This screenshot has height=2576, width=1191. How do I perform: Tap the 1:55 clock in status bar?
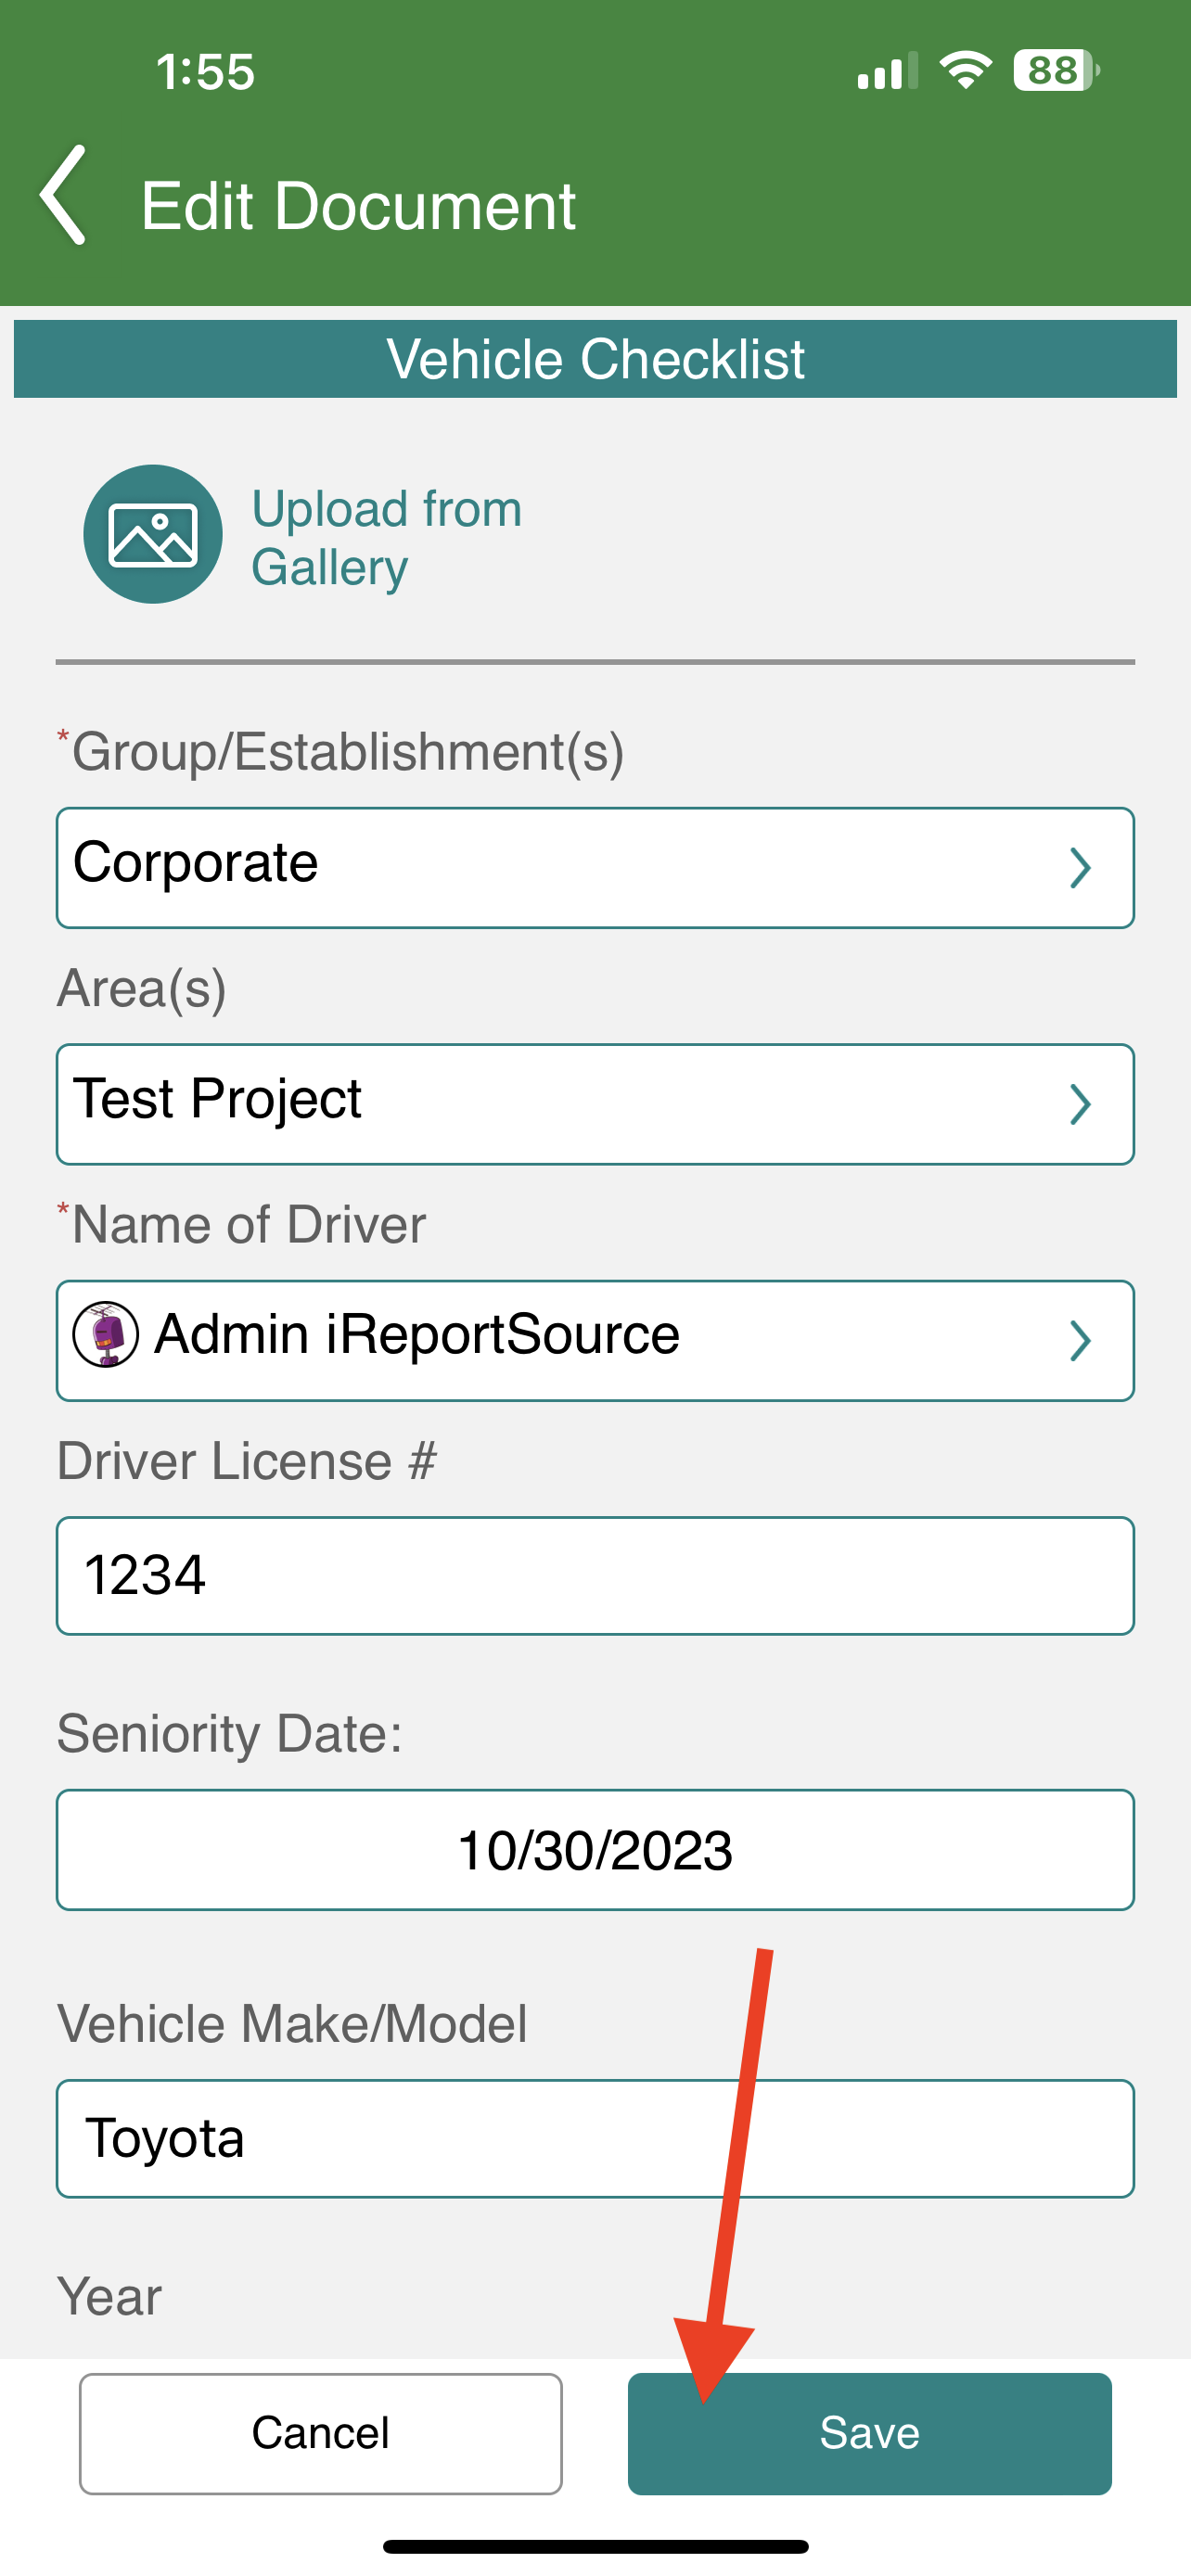[x=205, y=72]
